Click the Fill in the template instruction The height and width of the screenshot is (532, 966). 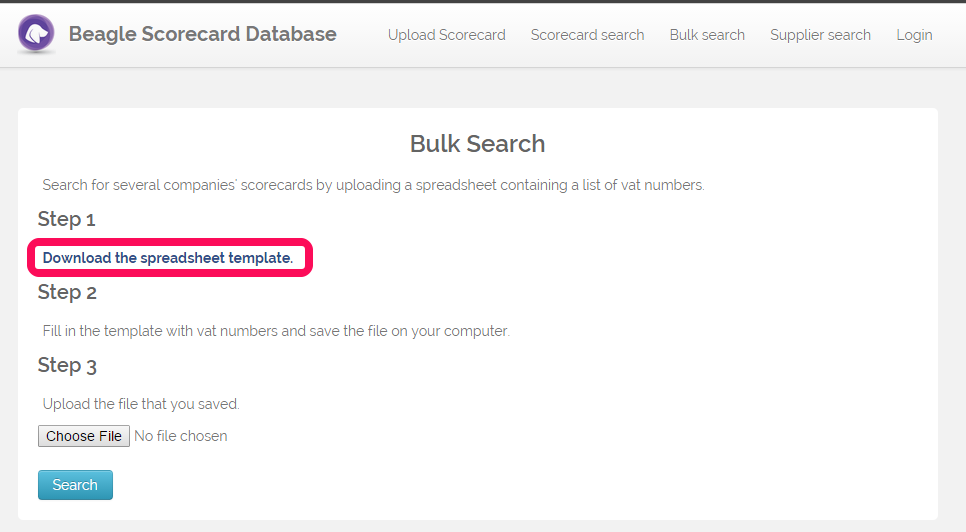pos(276,331)
